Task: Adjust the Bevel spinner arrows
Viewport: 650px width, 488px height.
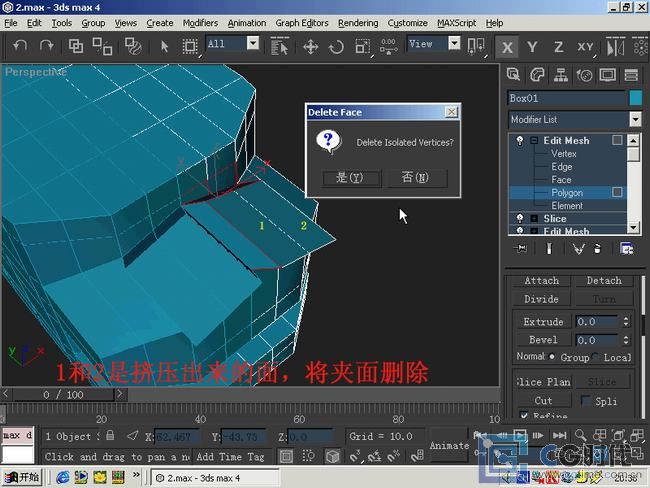Action: coord(626,340)
